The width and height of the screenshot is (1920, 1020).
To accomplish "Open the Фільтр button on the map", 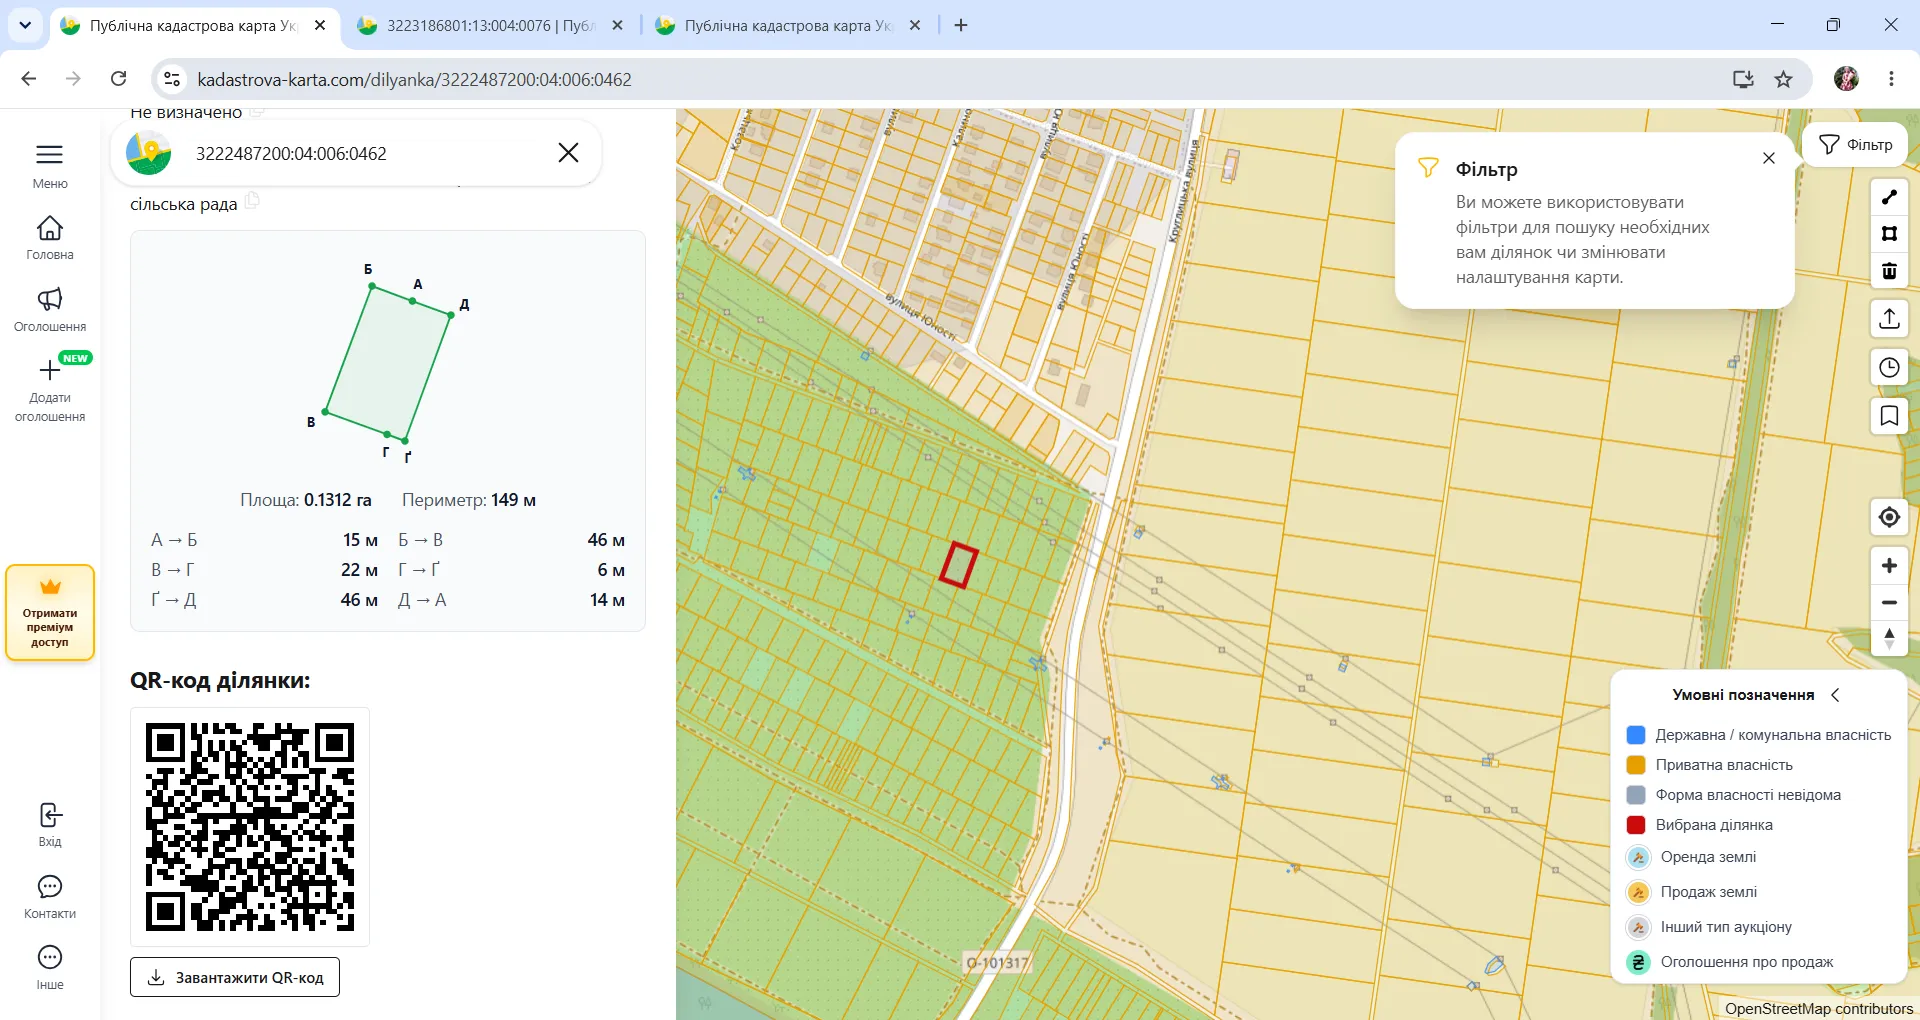I will pyautogui.click(x=1855, y=145).
